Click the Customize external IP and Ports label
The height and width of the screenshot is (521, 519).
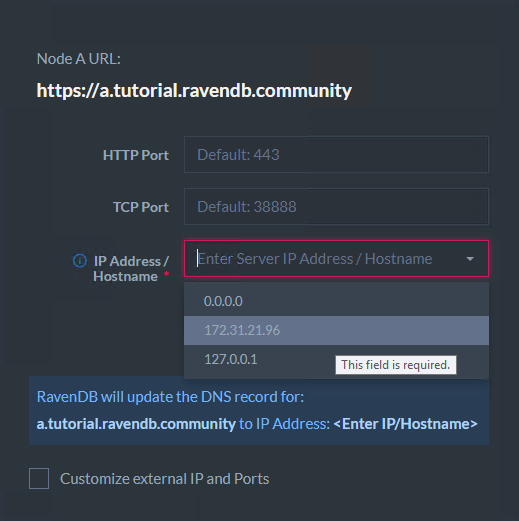165,479
